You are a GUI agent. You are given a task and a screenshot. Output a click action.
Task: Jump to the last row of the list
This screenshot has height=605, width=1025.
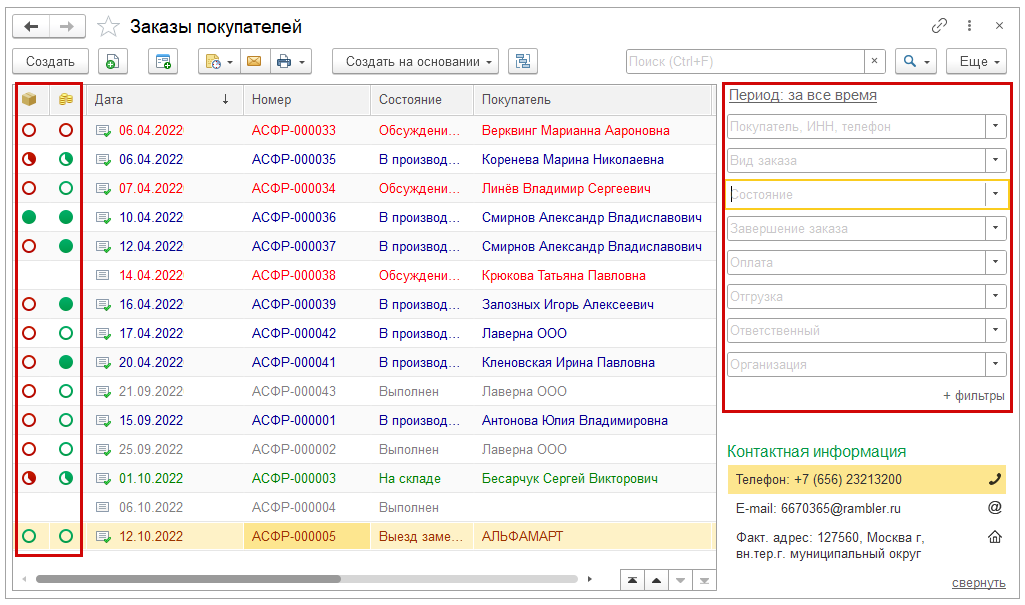point(704,580)
